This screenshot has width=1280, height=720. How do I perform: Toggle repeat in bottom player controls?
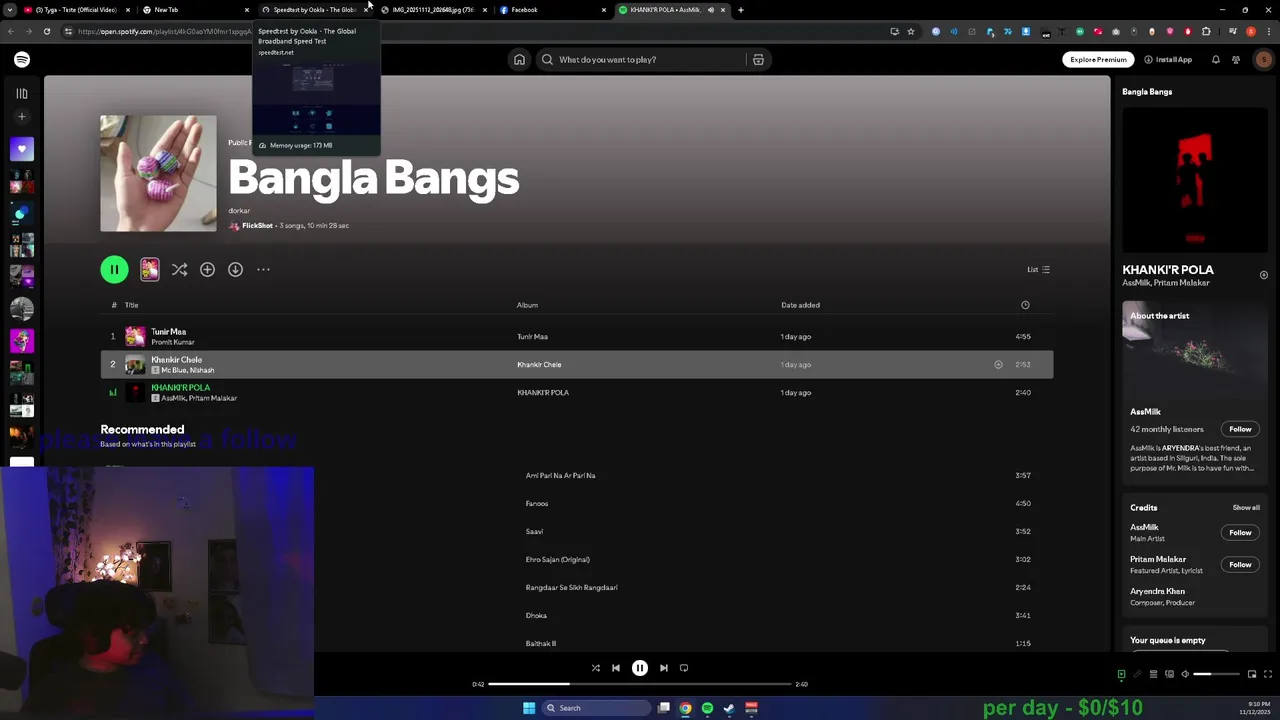click(684, 668)
